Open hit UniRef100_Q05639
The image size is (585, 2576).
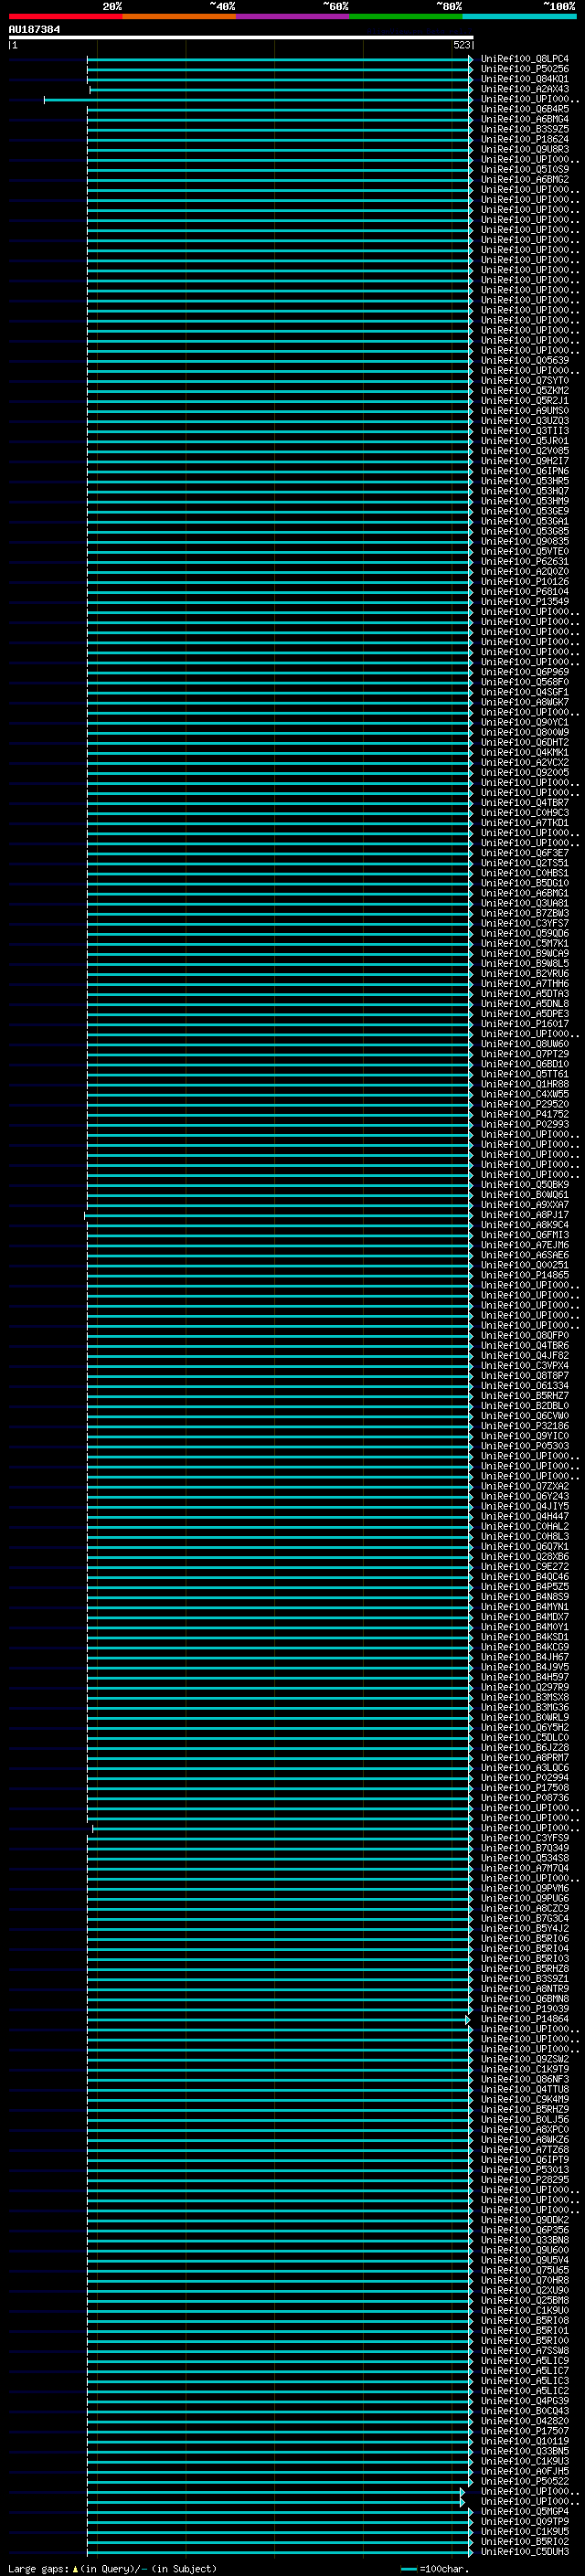(524, 360)
